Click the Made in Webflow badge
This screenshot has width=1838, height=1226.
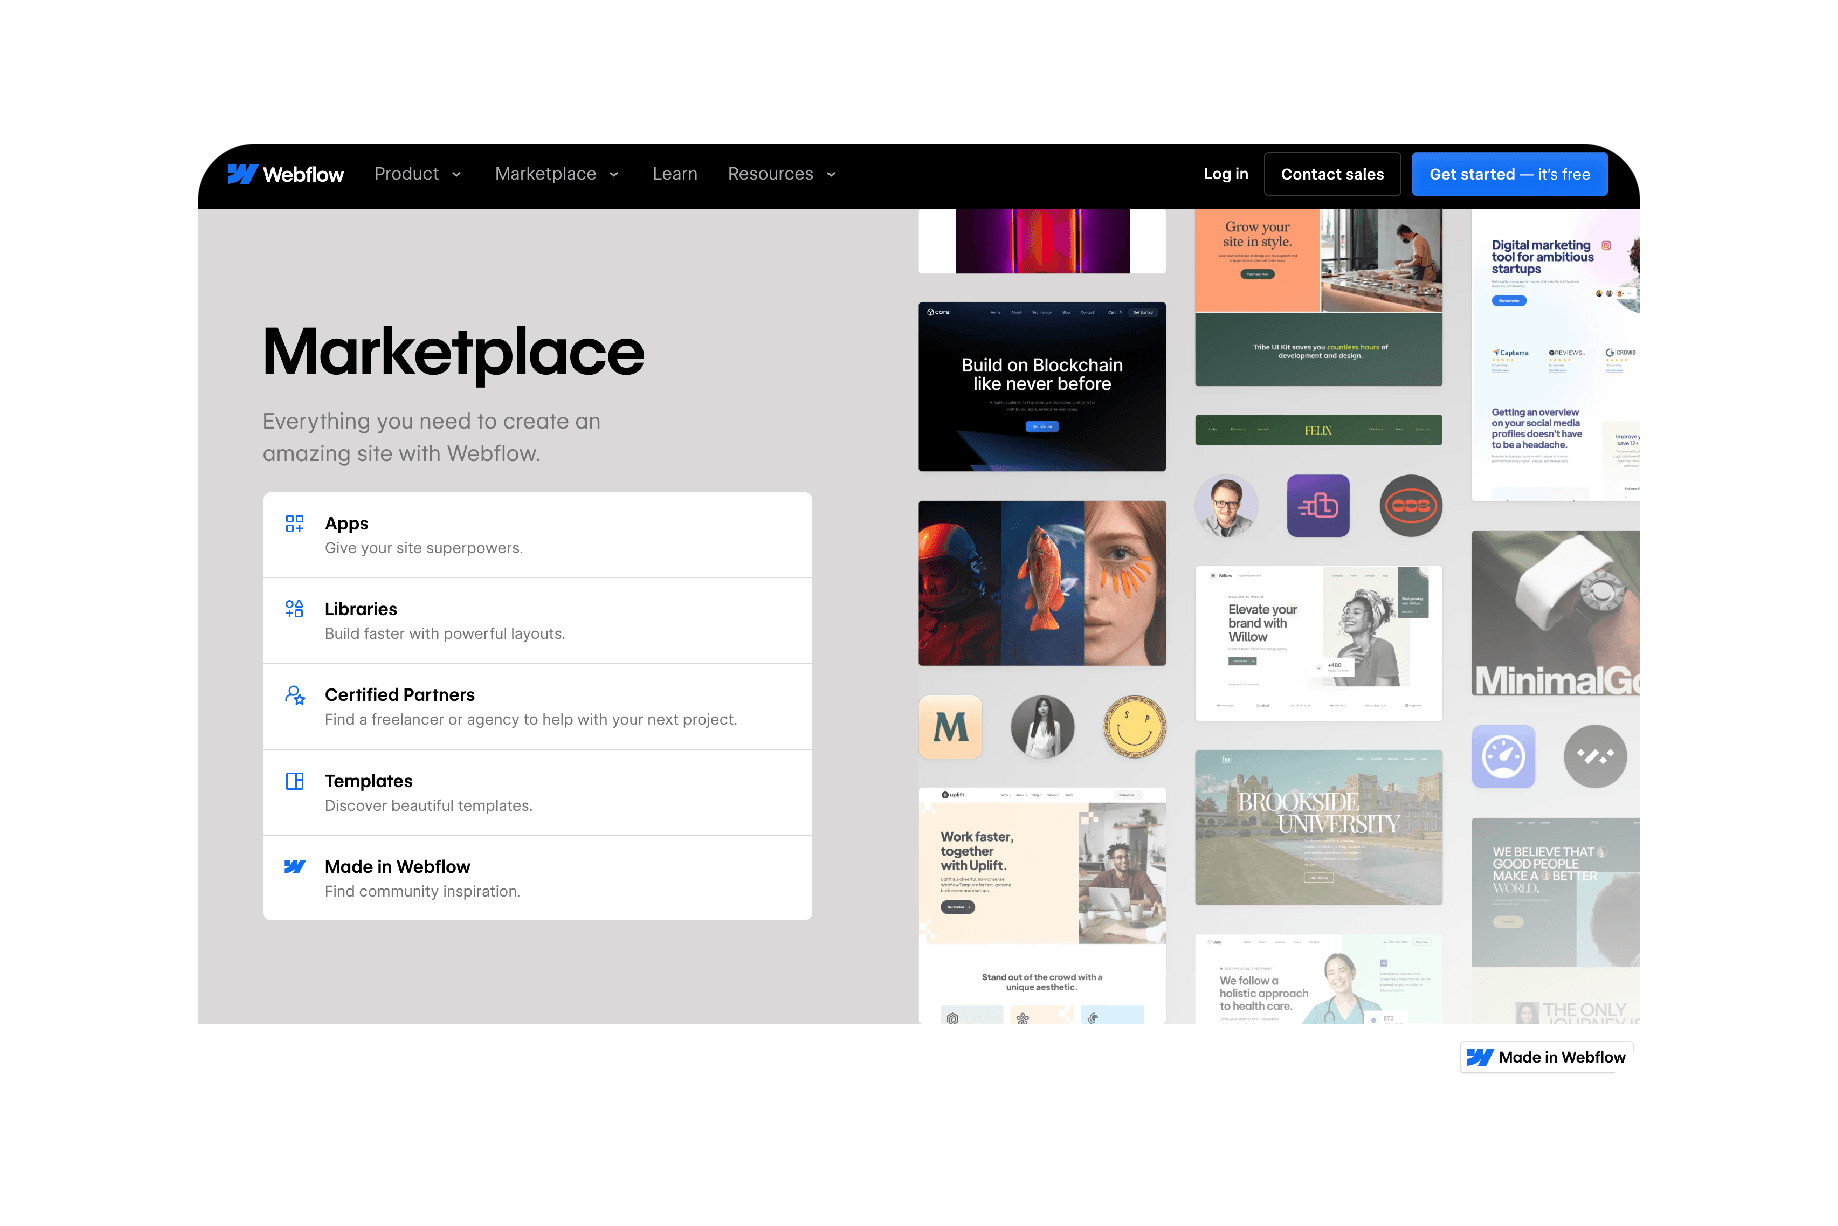point(1546,1057)
